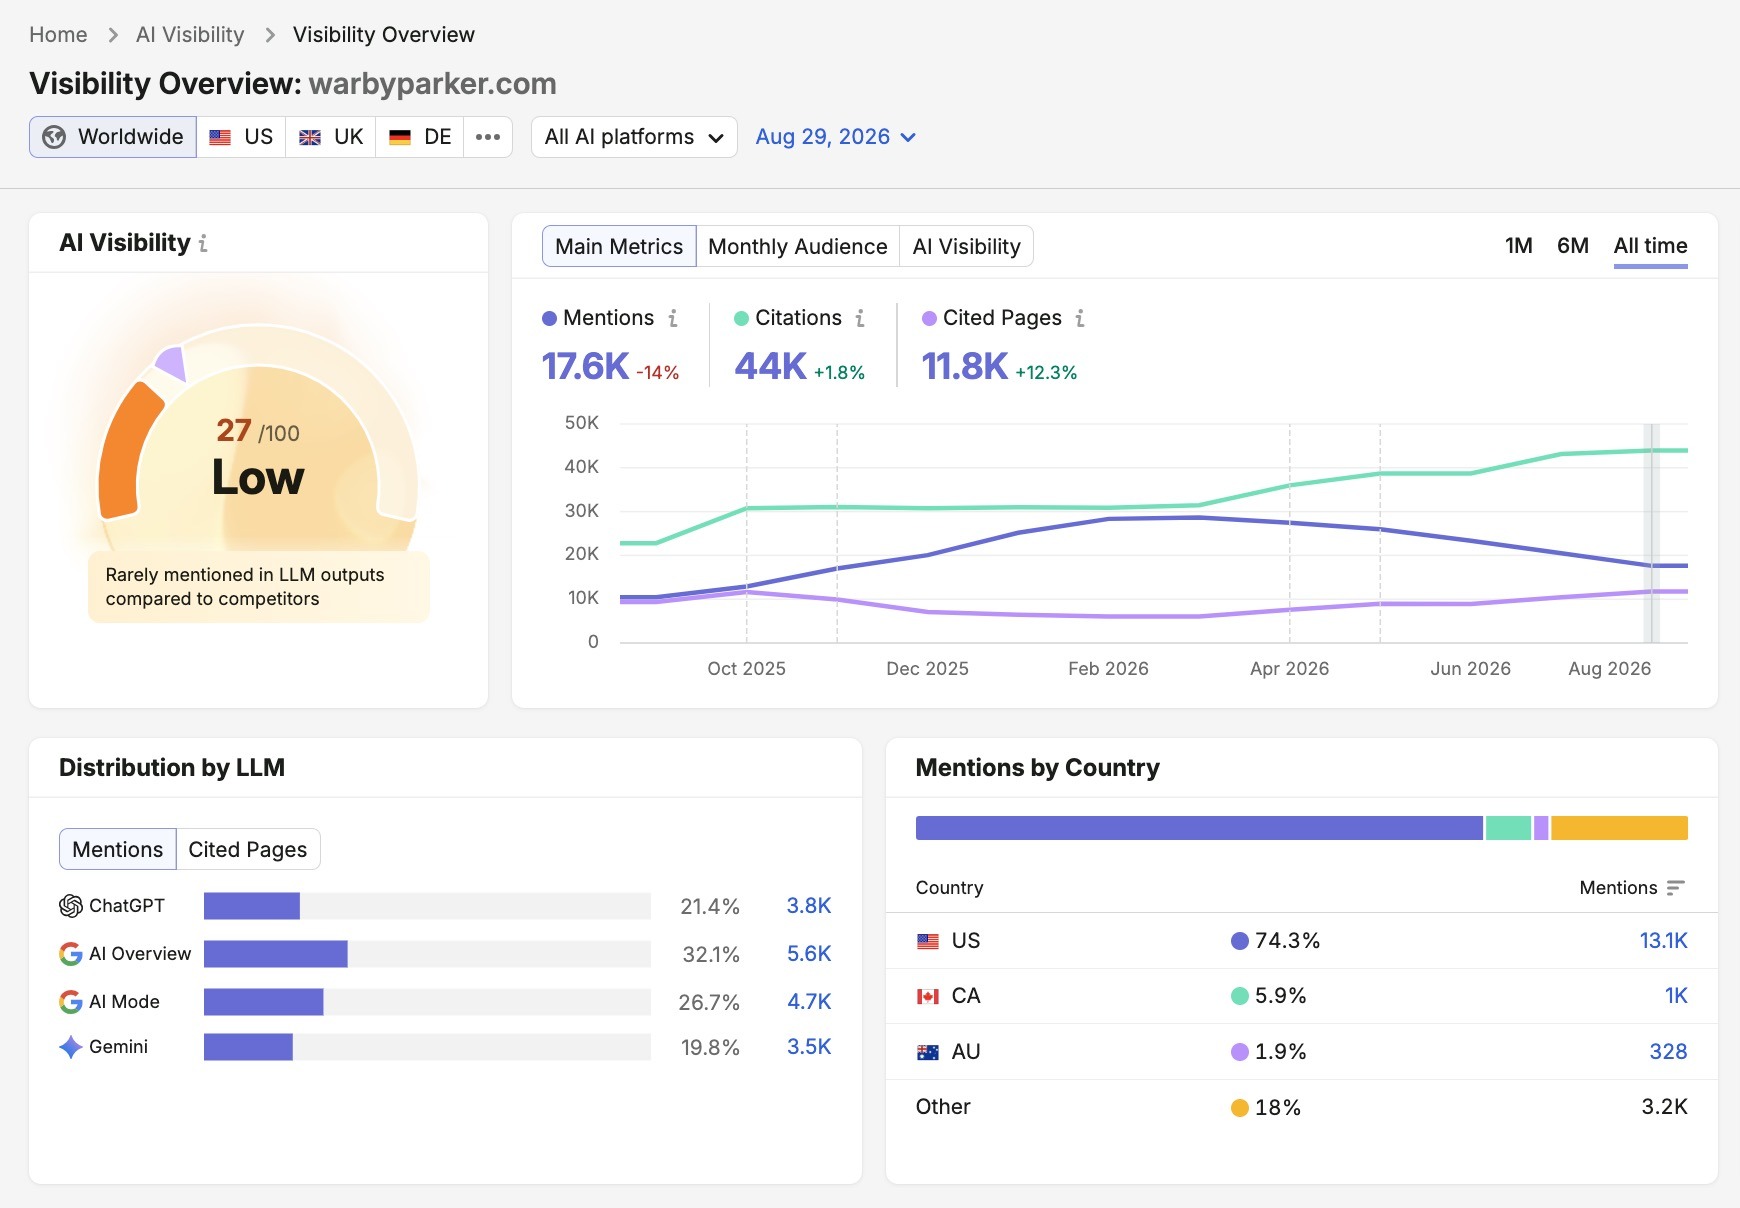The height and width of the screenshot is (1208, 1740).
Task: Click the AI Mode distribution bar
Action: pyautogui.click(x=264, y=1002)
